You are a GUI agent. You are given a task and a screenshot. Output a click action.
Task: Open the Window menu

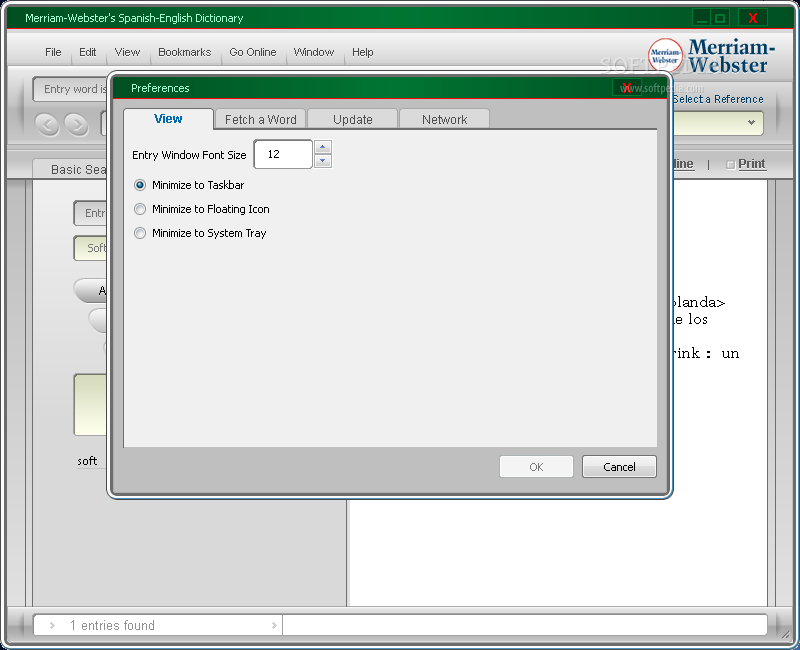click(x=314, y=52)
